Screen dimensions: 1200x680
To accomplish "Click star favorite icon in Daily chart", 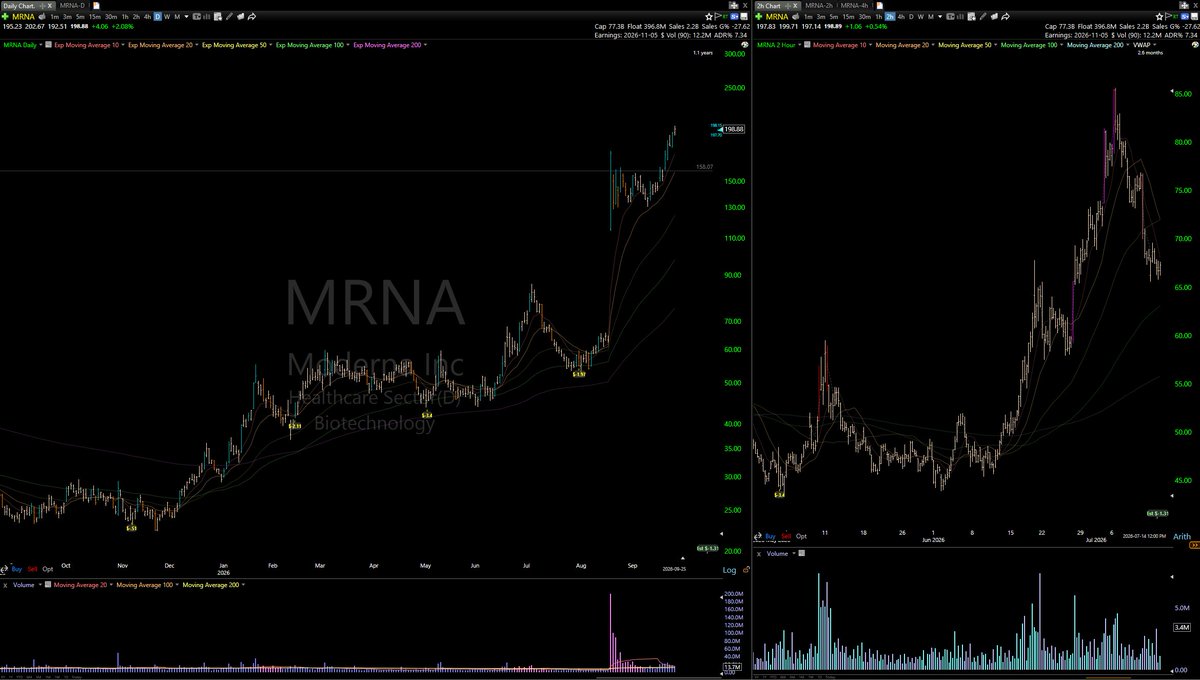I will pos(709,17).
